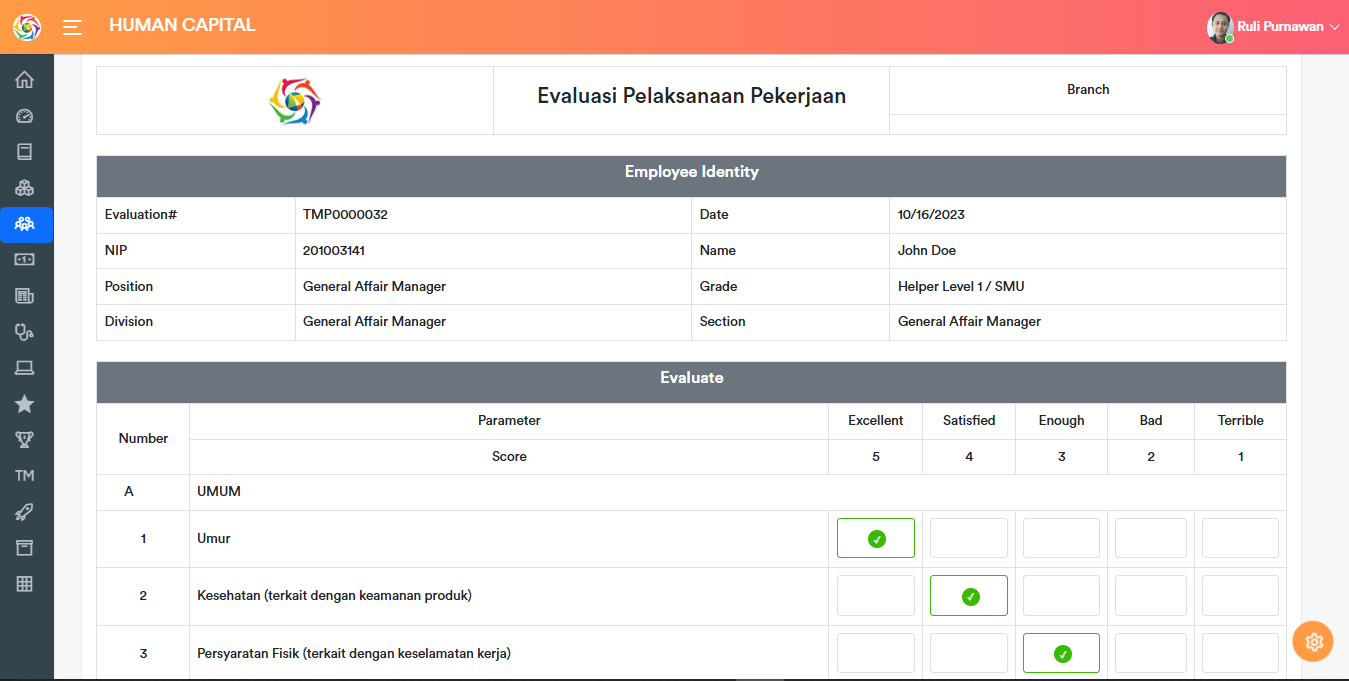Select Terrible for Kesehatan

[x=1240, y=595]
